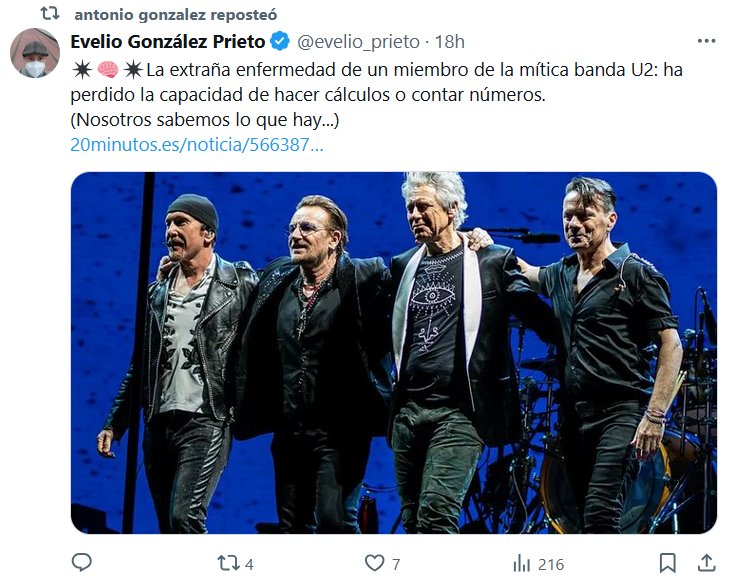Click the repost count showing 4
732x580 pixels.
249,565
